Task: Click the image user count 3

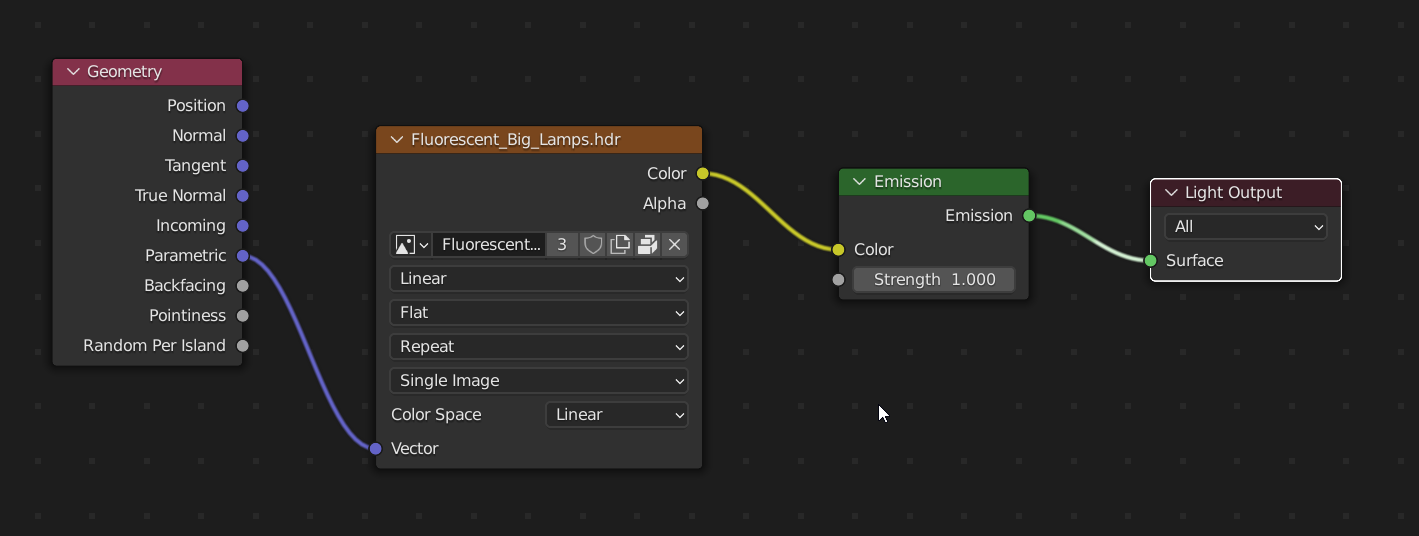Action: click(562, 245)
